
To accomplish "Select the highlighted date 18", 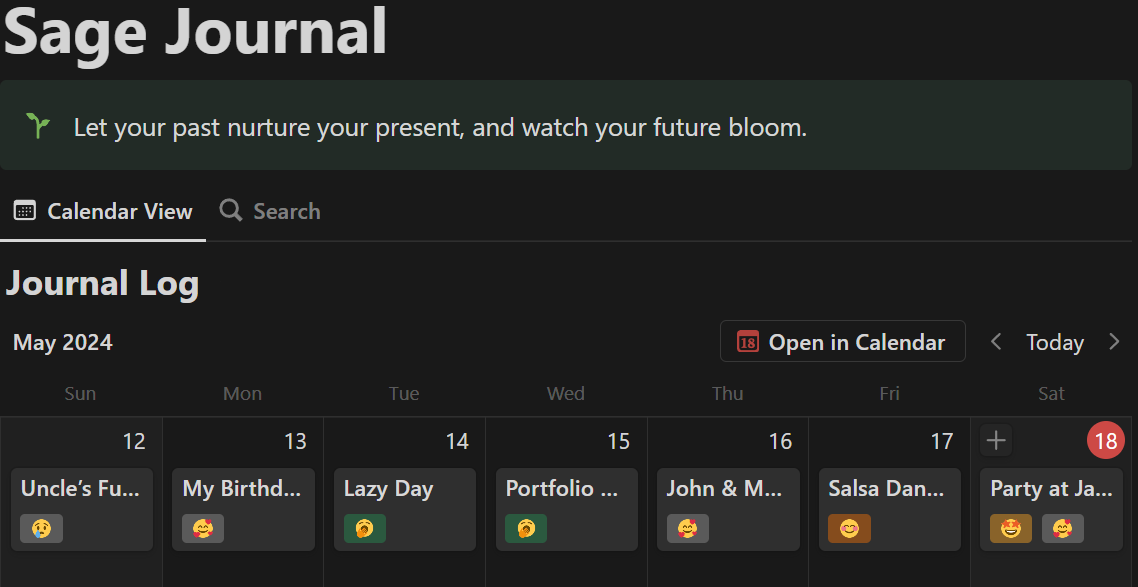I will (1106, 441).
